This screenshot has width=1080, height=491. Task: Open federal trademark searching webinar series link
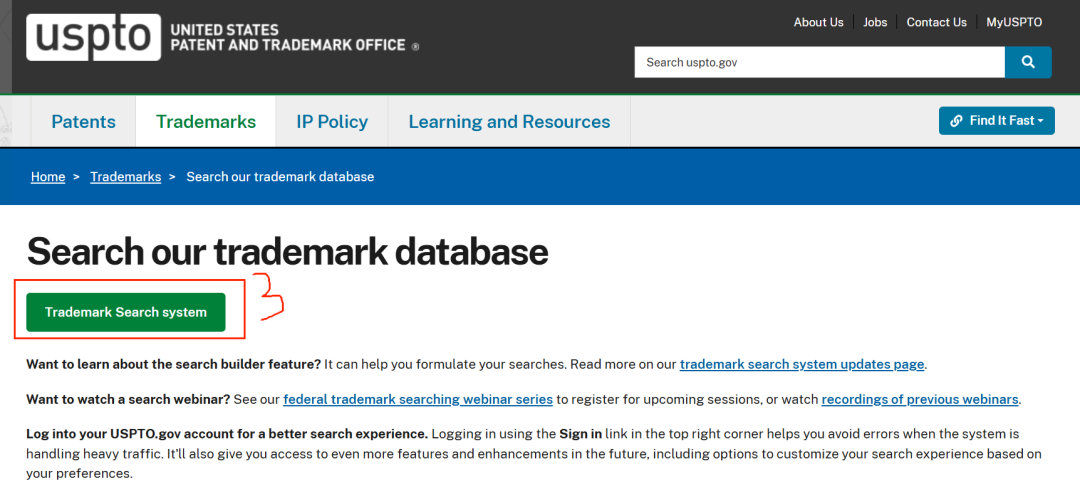418,399
